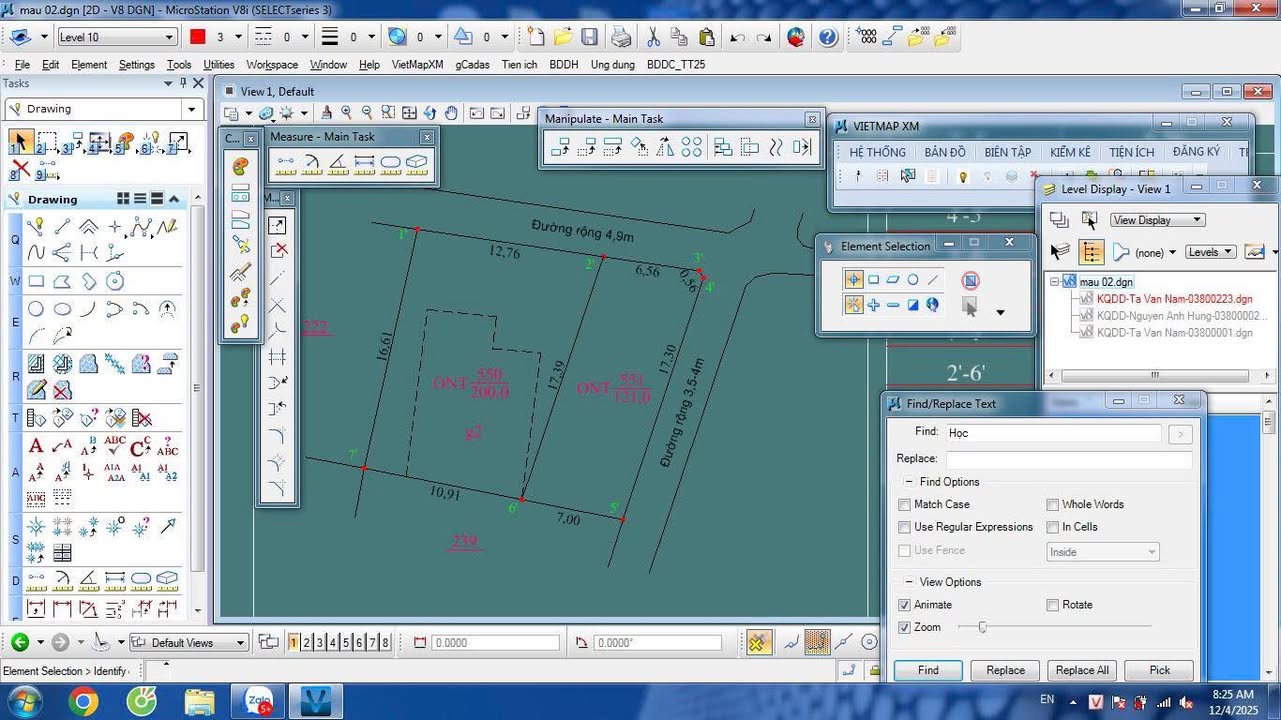This screenshot has height=720, width=1281.
Task: Open the View Display dropdown
Action: [x=1157, y=220]
